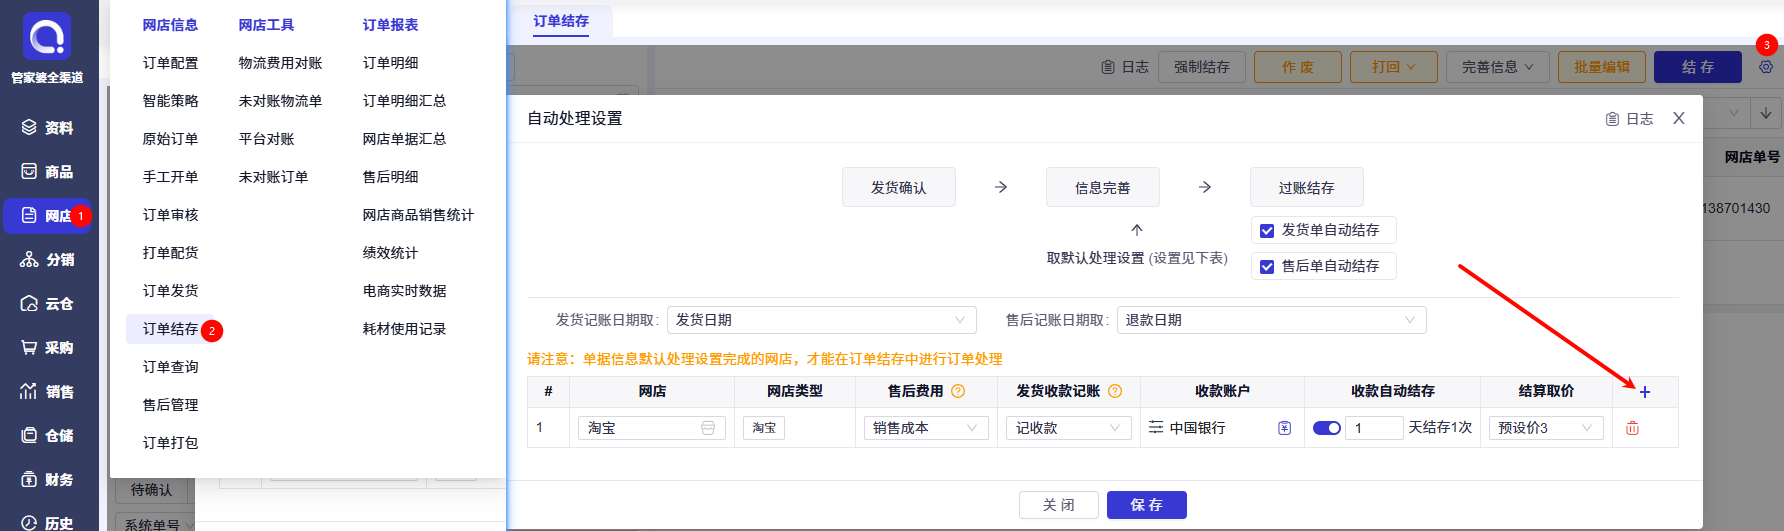The image size is (1784, 531).
Task: Open the 商品 sidebar section
Action: (47, 172)
